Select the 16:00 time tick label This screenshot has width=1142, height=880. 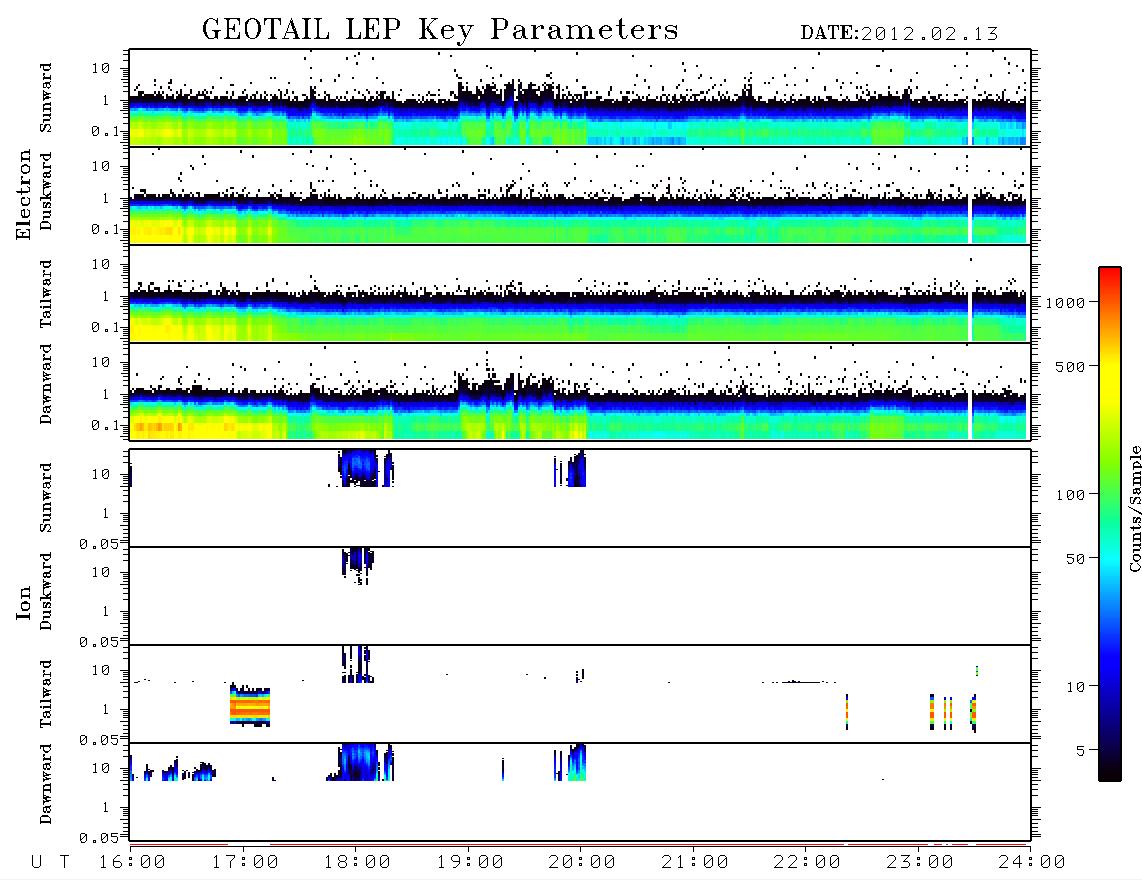tap(132, 863)
